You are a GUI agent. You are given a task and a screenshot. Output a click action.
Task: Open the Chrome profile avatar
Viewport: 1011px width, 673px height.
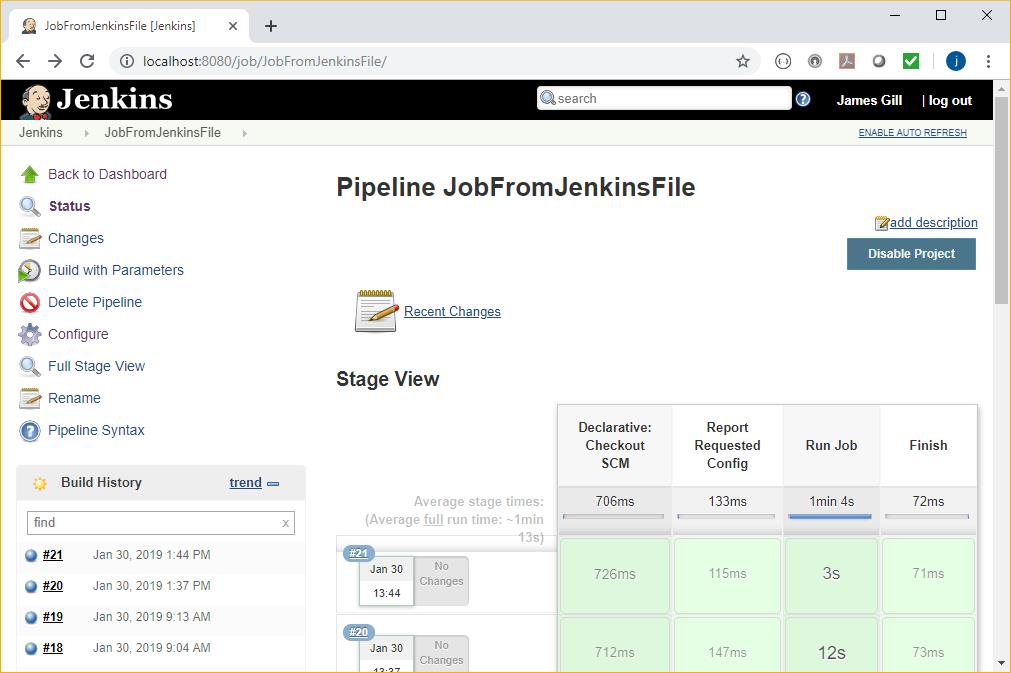(956, 61)
